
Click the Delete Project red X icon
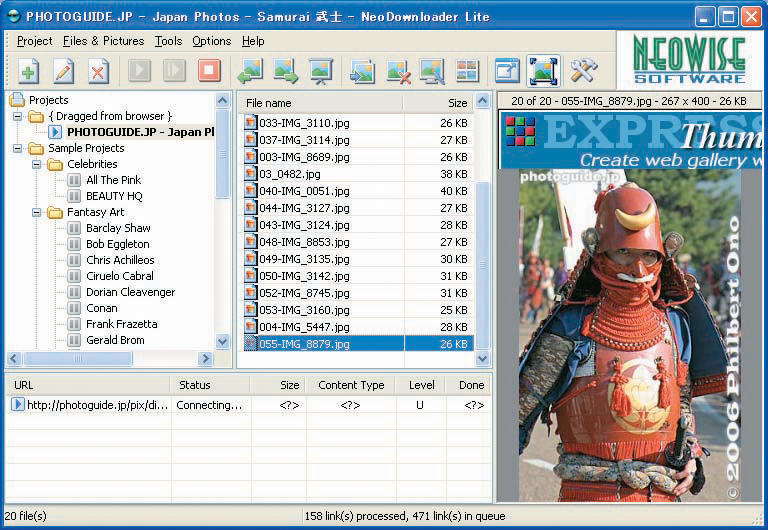click(x=98, y=71)
